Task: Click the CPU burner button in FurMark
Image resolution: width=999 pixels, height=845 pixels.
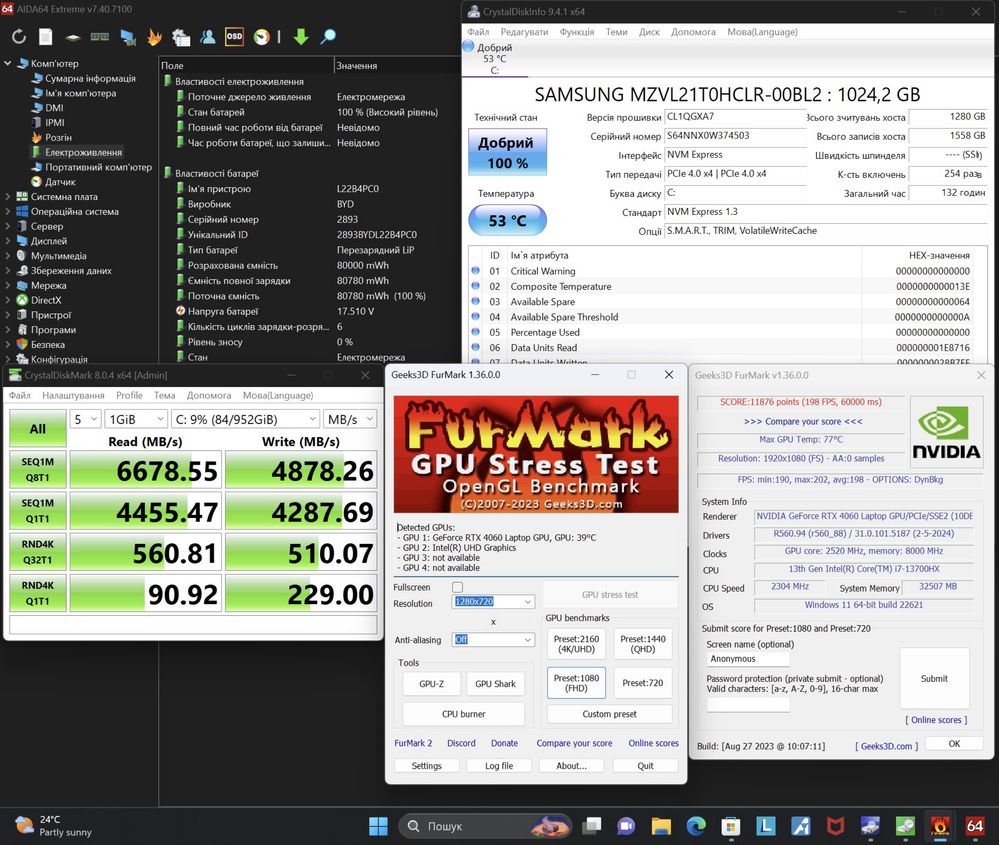Action: (463, 714)
